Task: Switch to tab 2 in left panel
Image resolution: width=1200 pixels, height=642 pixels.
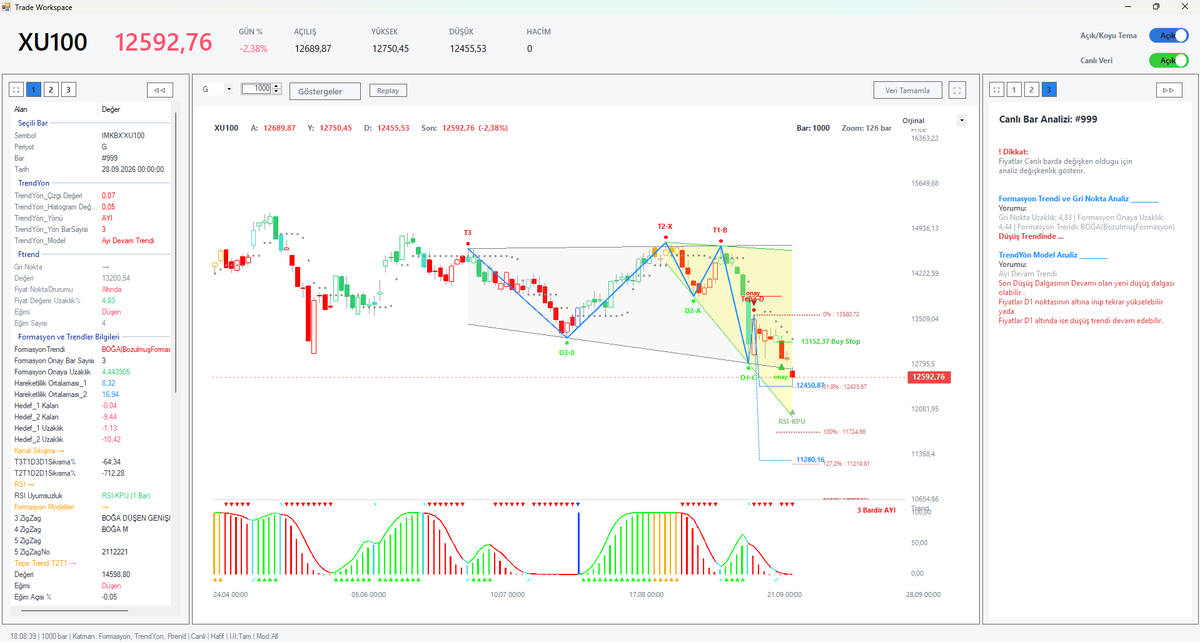Action: coord(51,90)
